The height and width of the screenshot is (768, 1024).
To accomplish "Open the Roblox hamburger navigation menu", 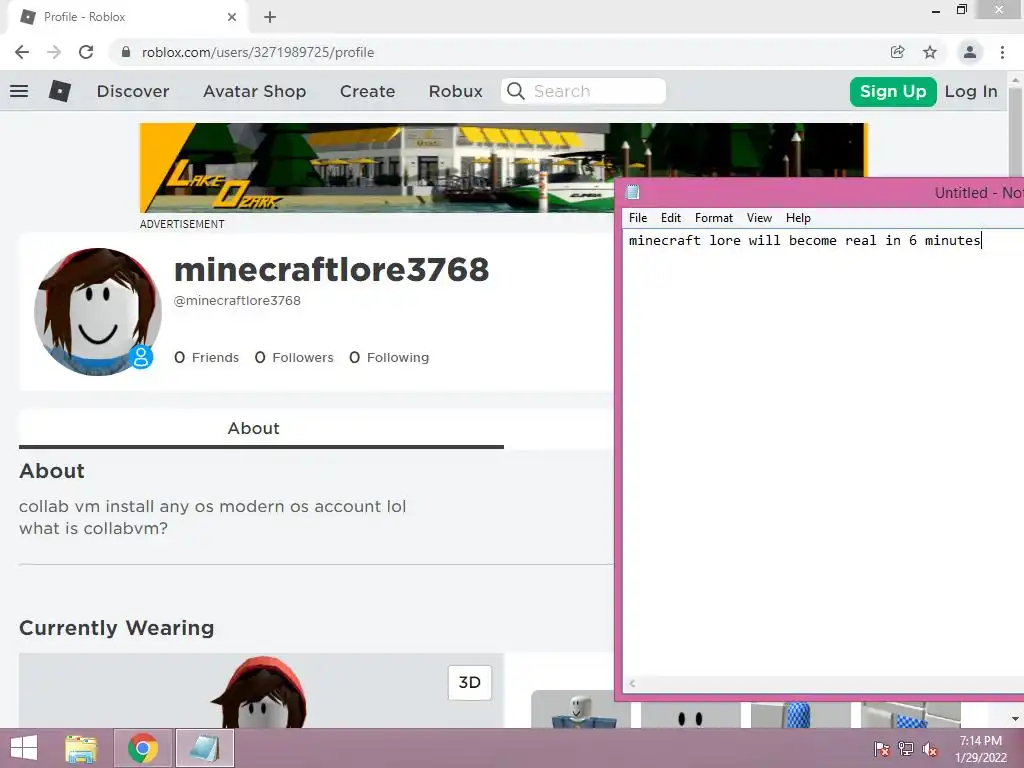I will click(19, 91).
